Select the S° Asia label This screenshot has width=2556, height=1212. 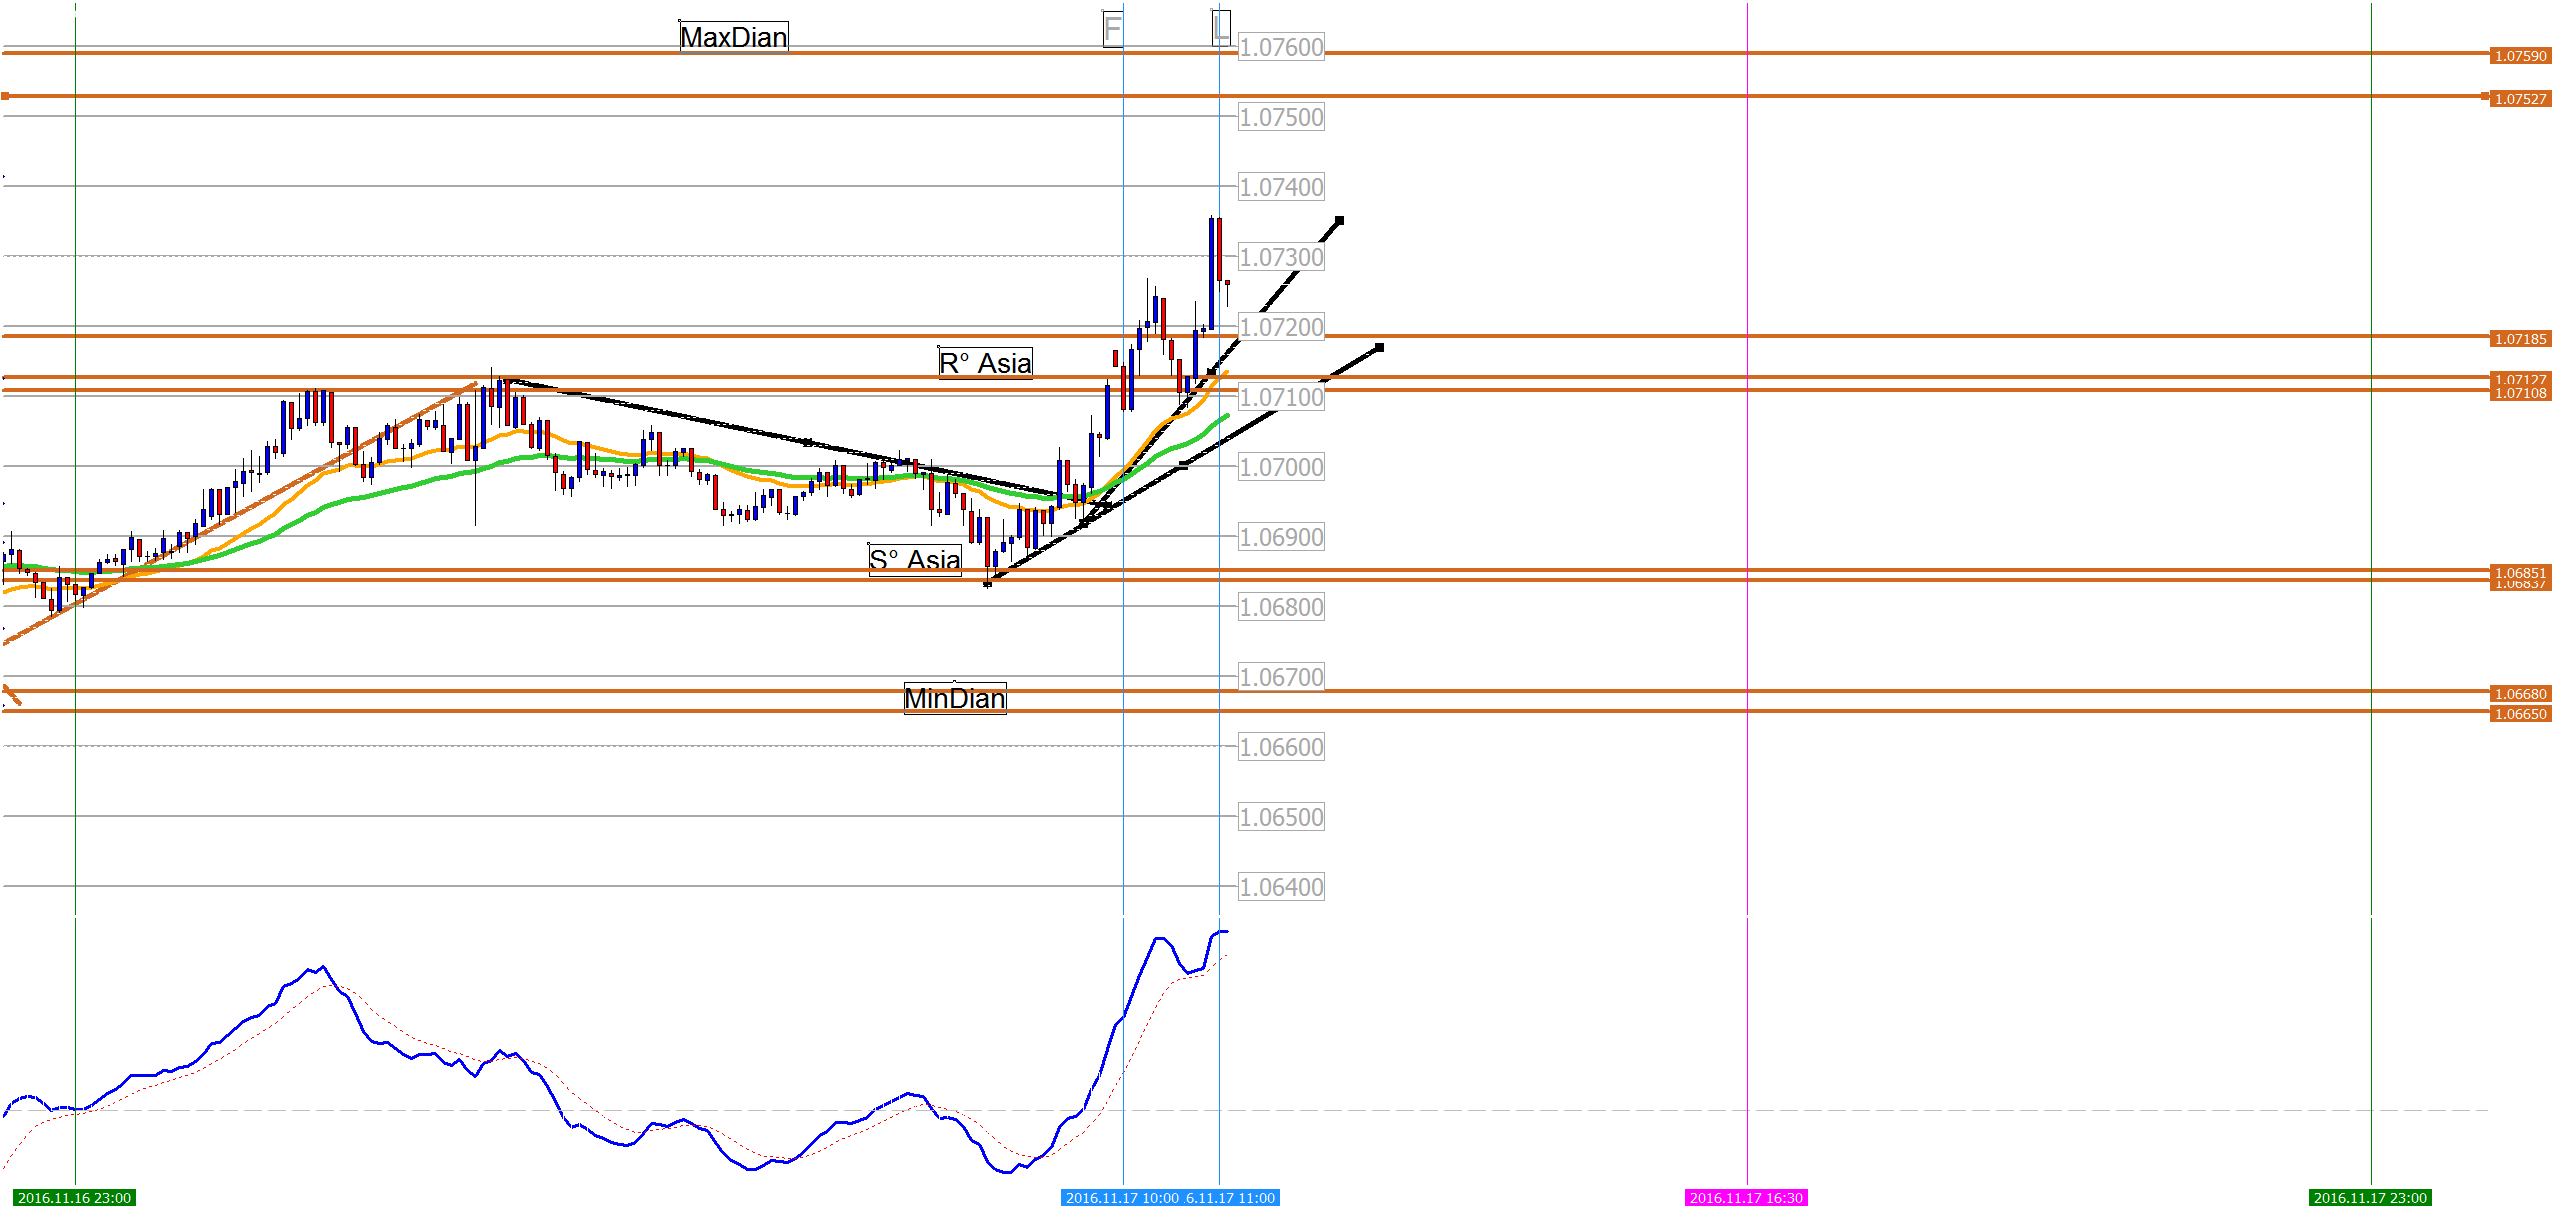(914, 560)
